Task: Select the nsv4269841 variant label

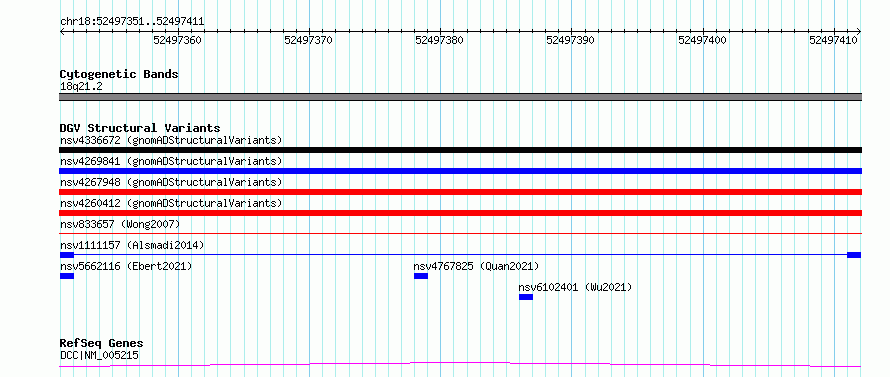Action: click(171, 161)
